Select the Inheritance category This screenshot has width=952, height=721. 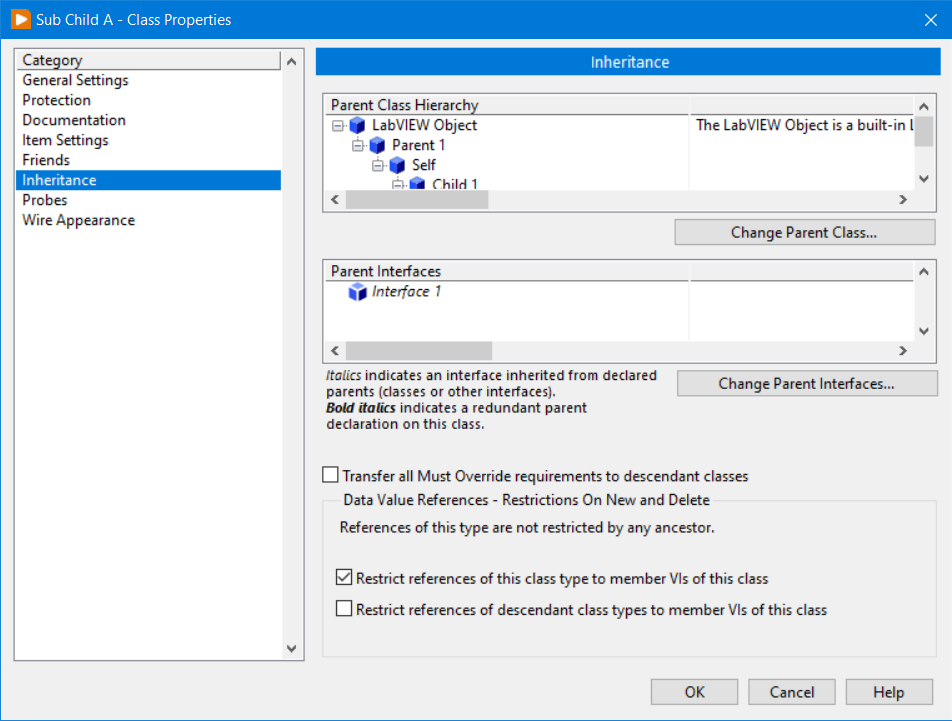[x=148, y=180]
